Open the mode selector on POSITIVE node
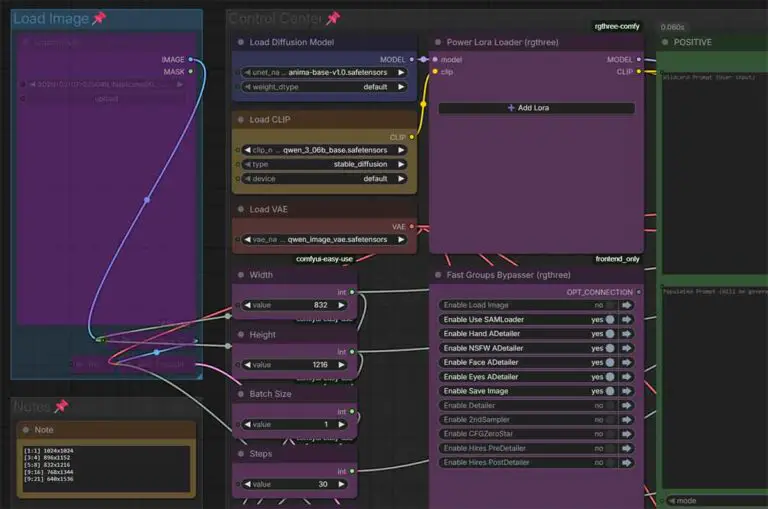Image resolution: width=768 pixels, height=509 pixels. [718, 501]
